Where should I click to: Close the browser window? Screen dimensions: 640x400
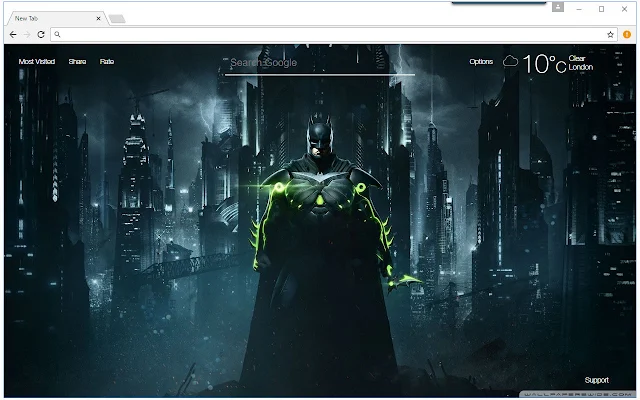[624, 9]
